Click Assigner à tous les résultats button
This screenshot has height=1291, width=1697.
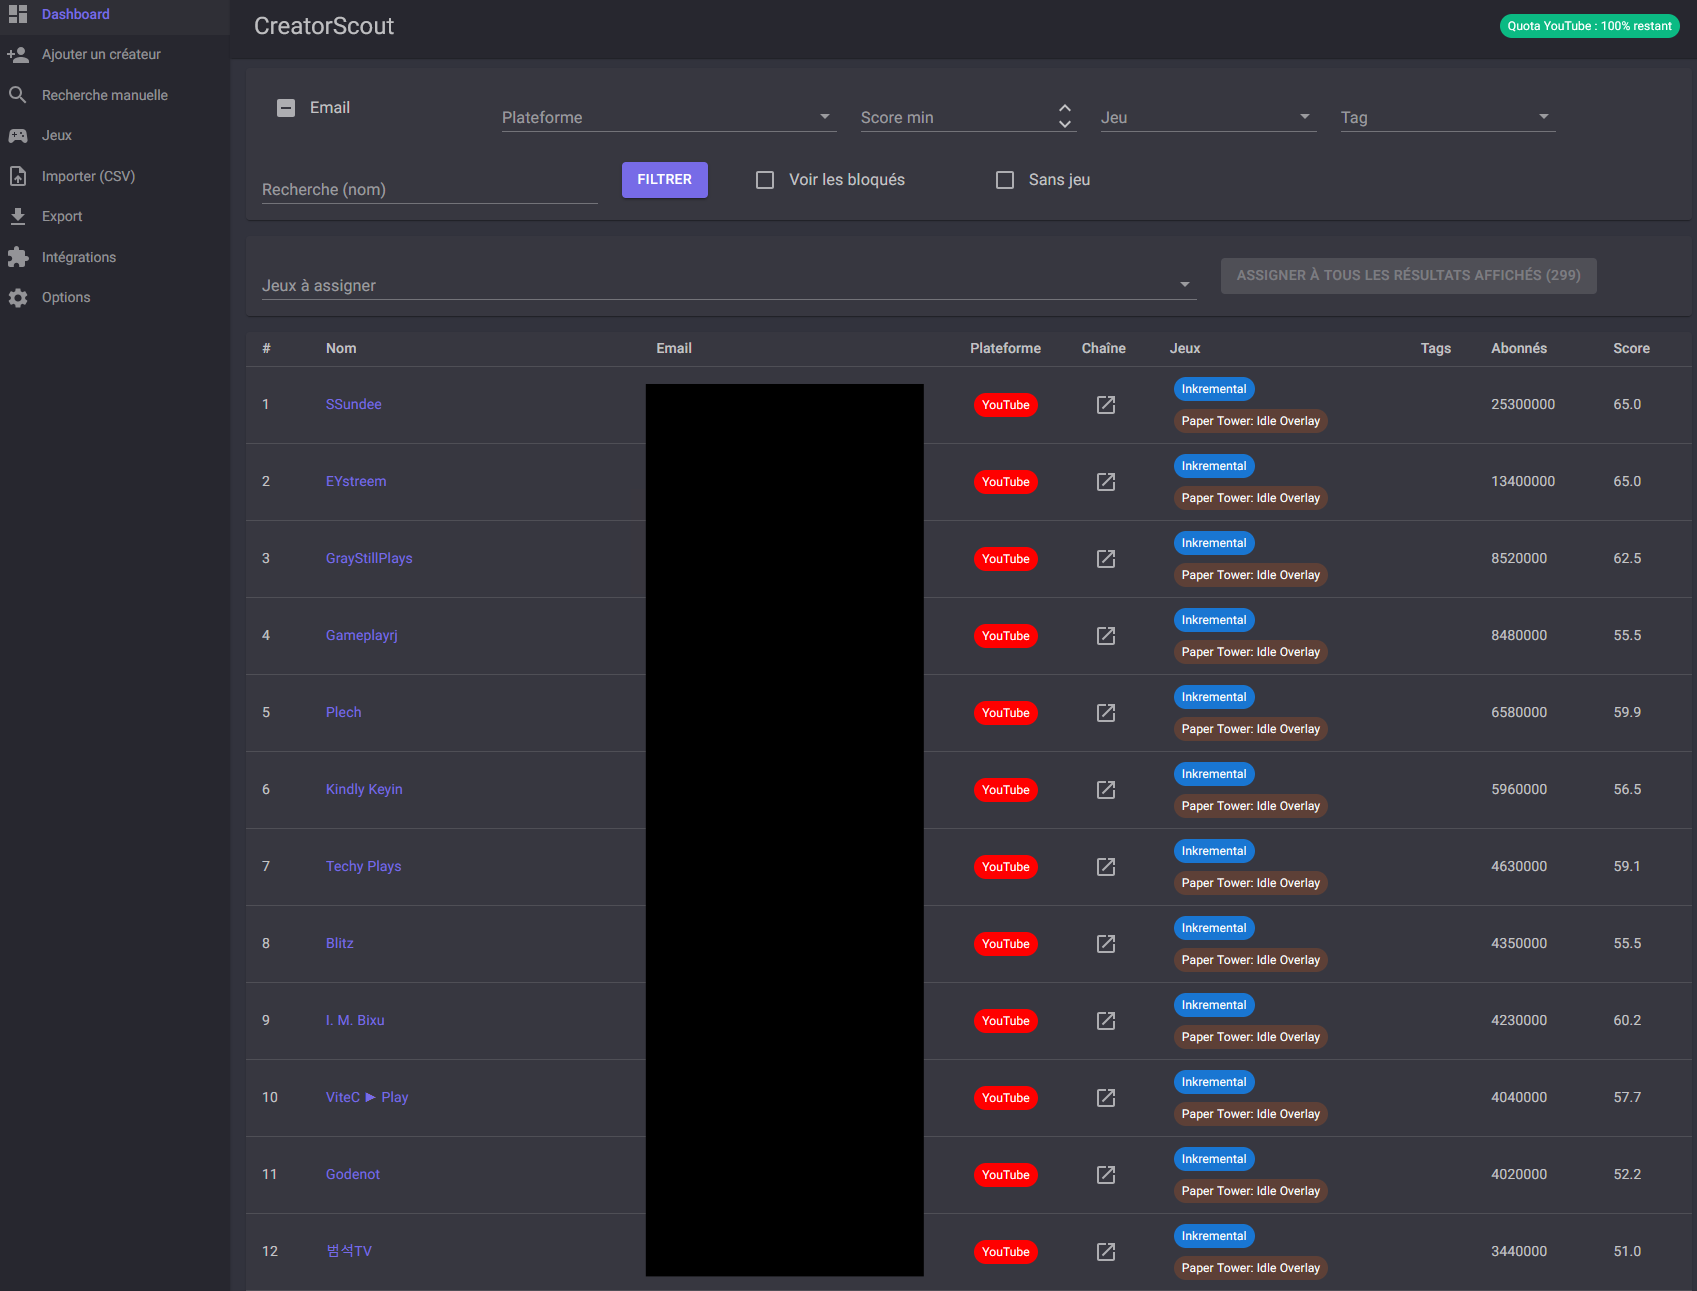pyautogui.click(x=1409, y=276)
